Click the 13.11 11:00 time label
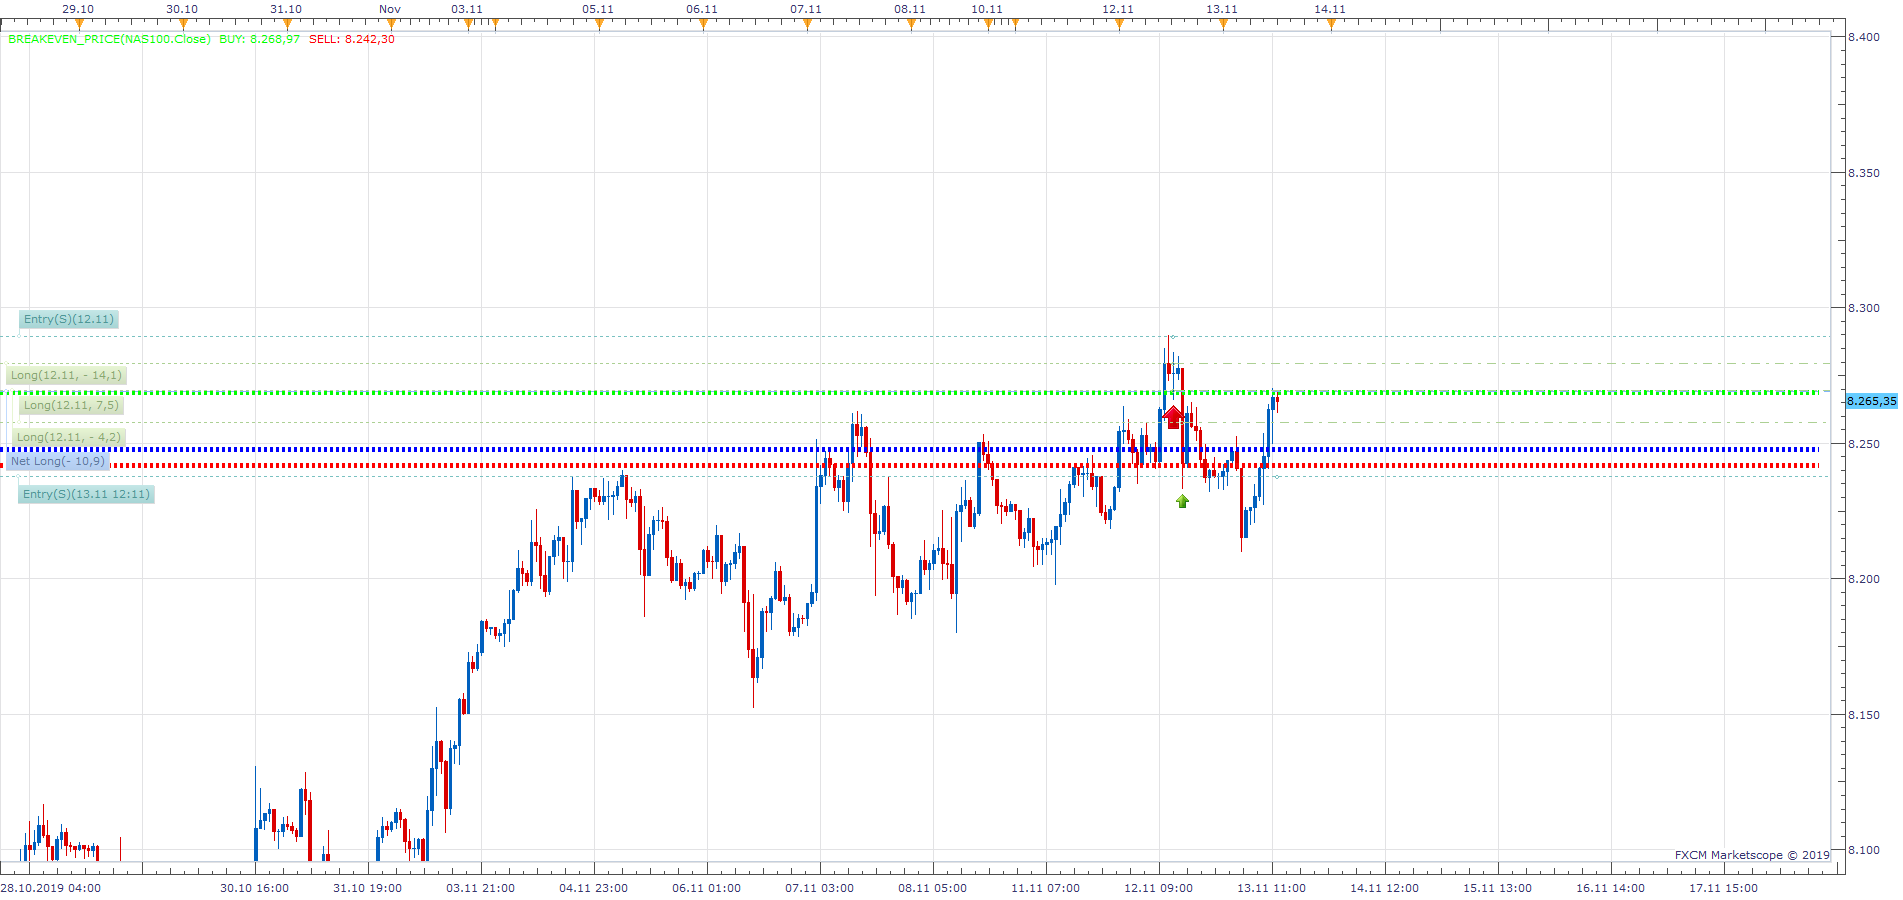The width and height of the screenshot is (1903, 900). (x=1272, y=888)
